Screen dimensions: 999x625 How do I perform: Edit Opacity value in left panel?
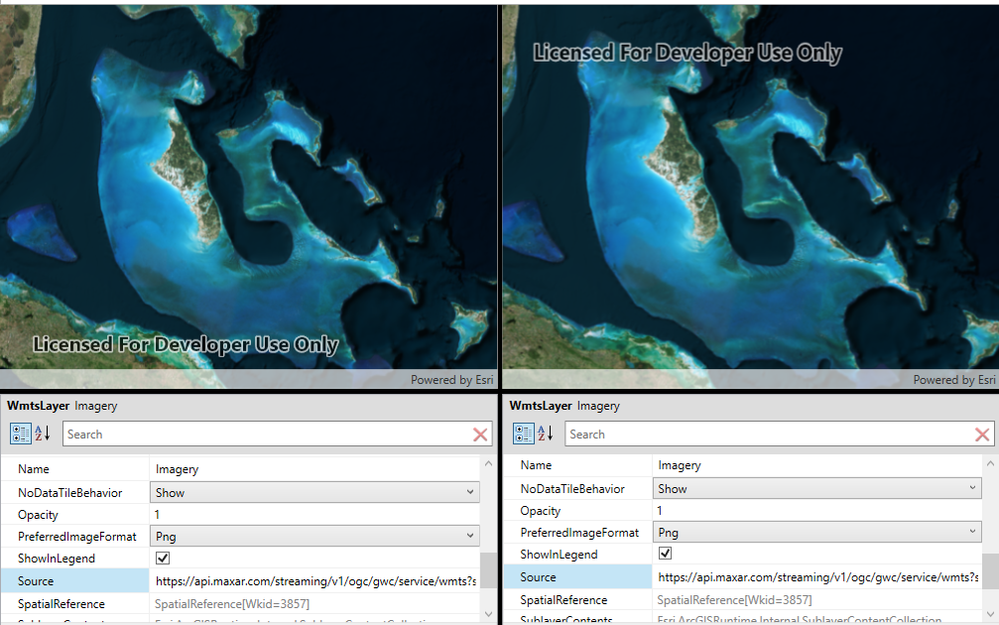coord(315,514)
